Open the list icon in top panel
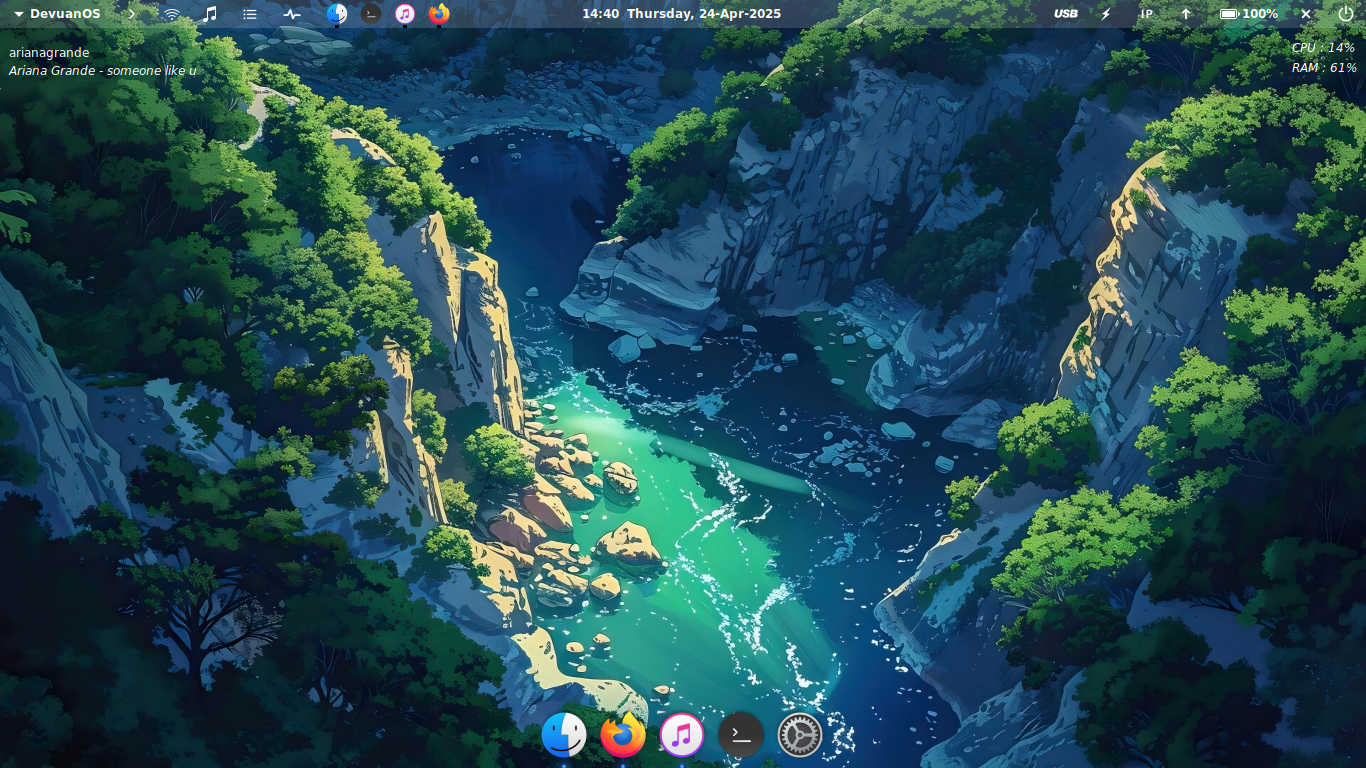 250,14
